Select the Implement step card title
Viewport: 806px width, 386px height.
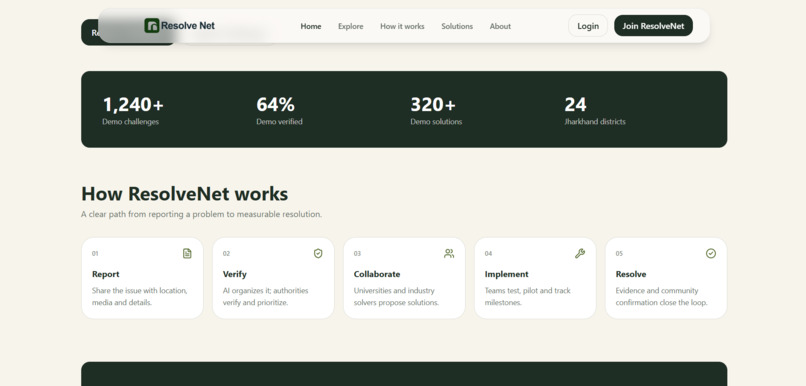[x=506, y=274]
